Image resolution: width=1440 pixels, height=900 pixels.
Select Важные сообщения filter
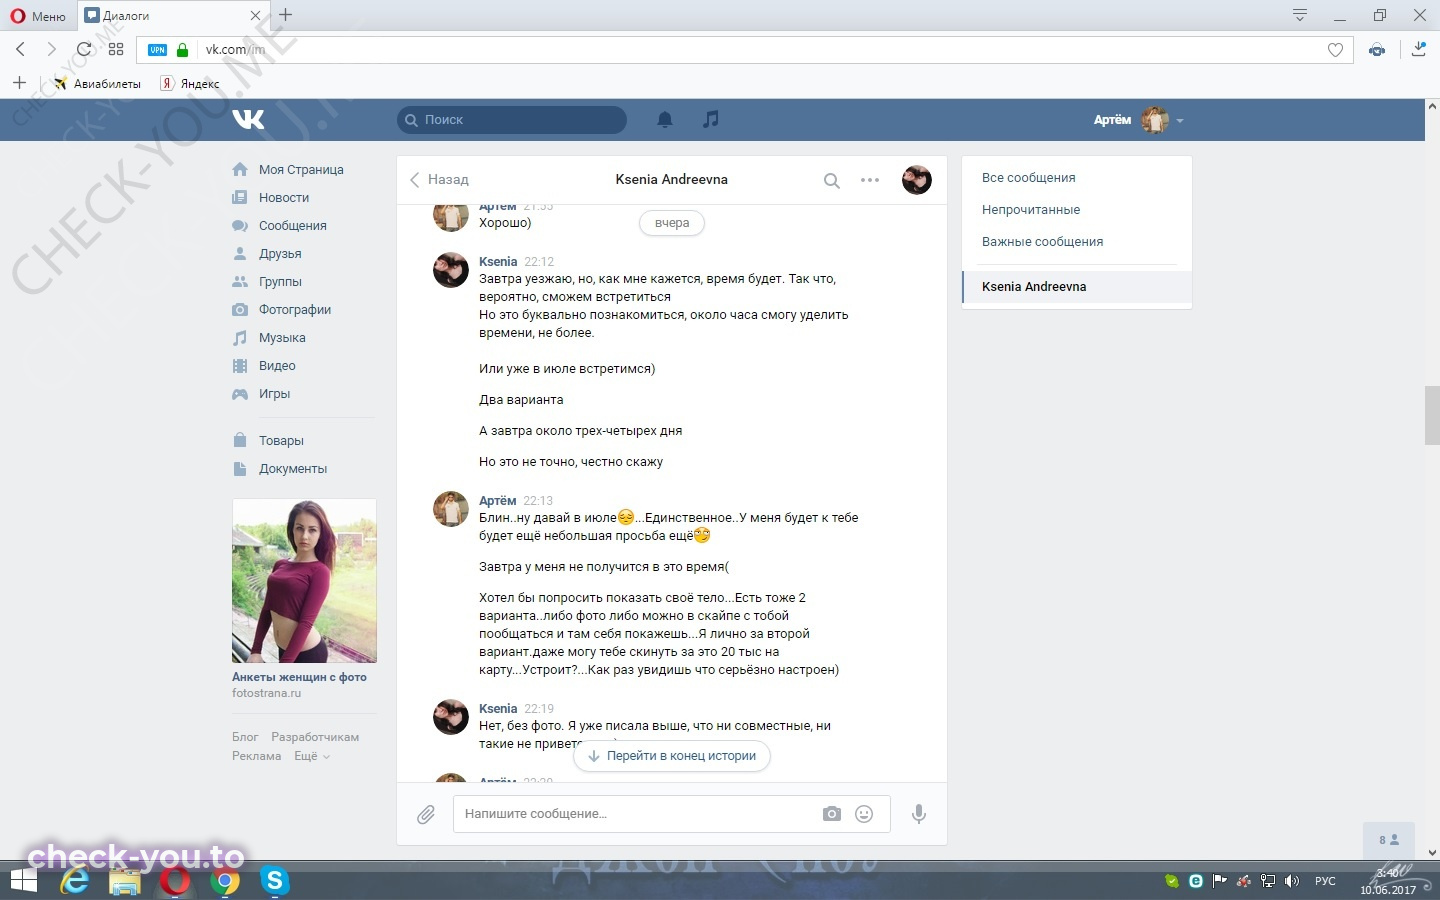click(x=1043, y=242)
